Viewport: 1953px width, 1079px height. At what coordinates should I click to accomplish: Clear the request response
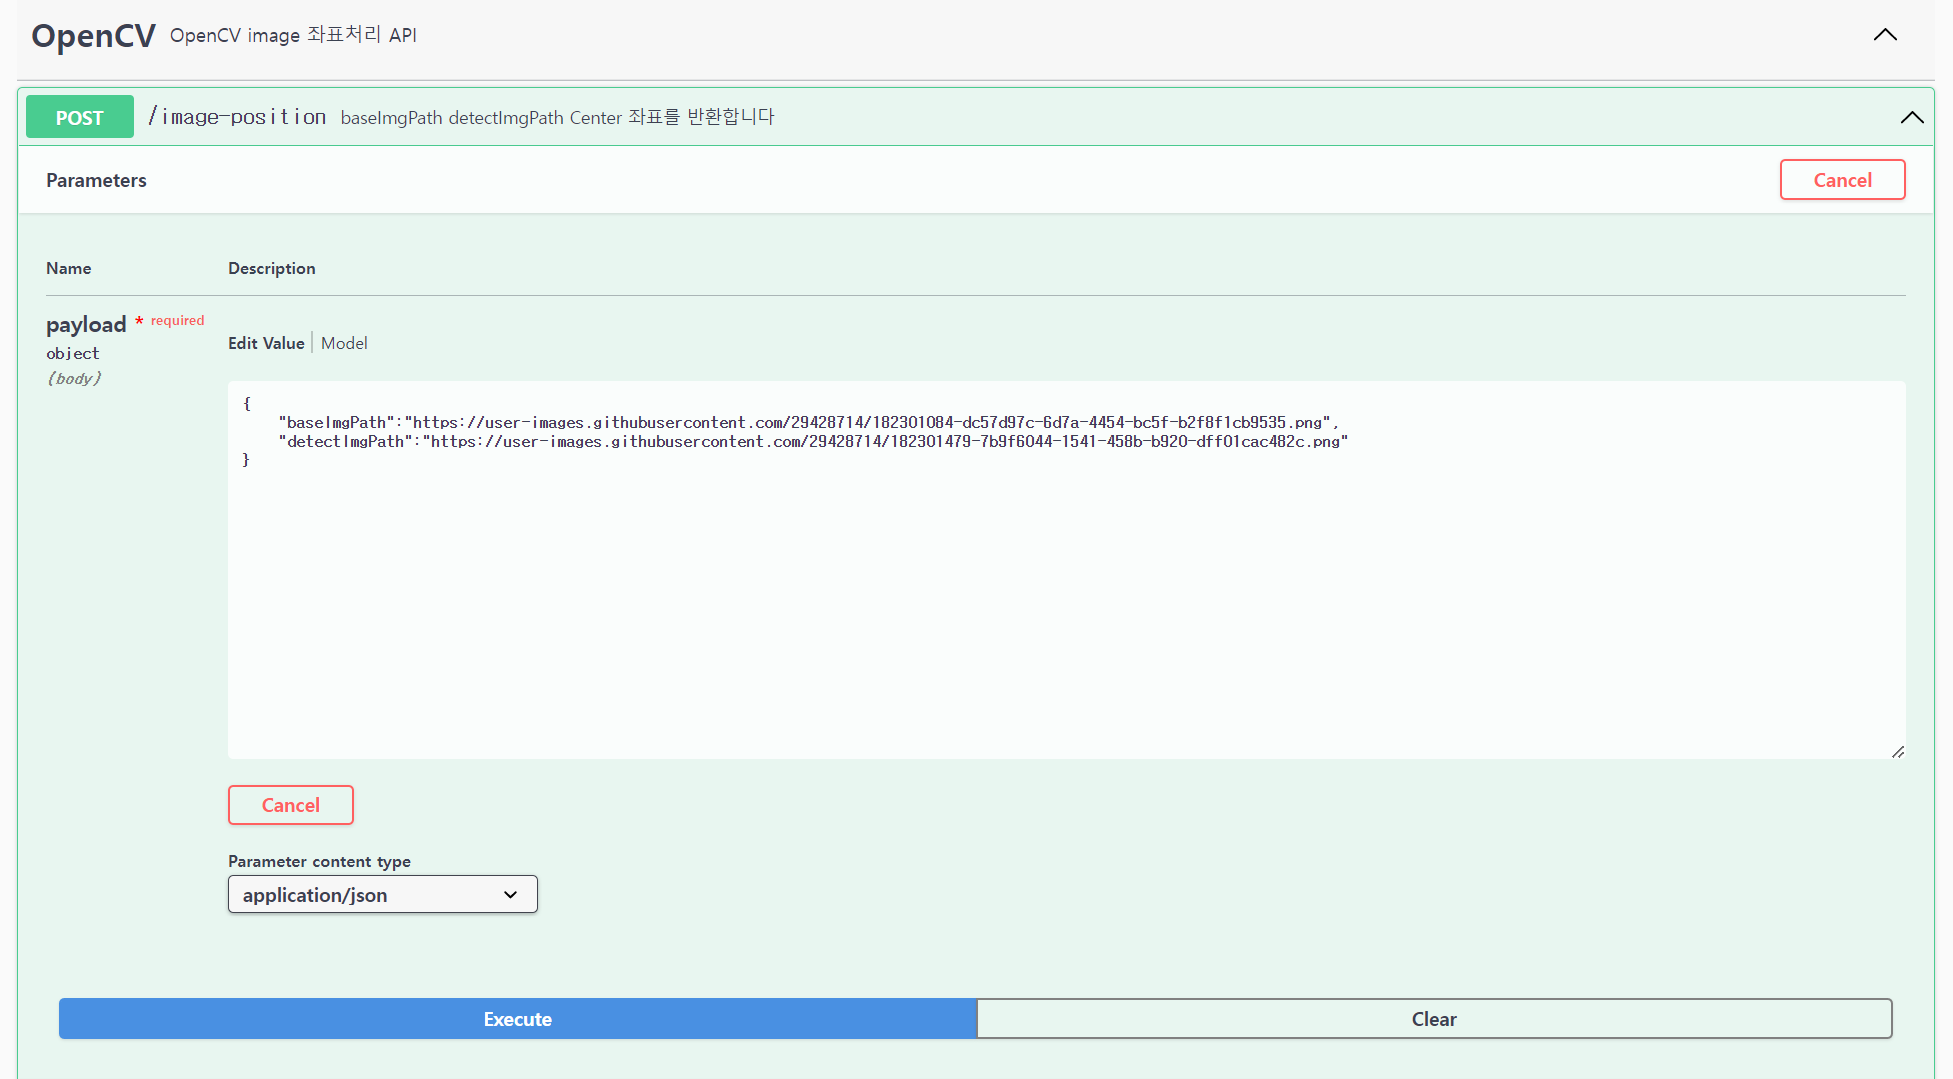[x=1434, y=1018]
